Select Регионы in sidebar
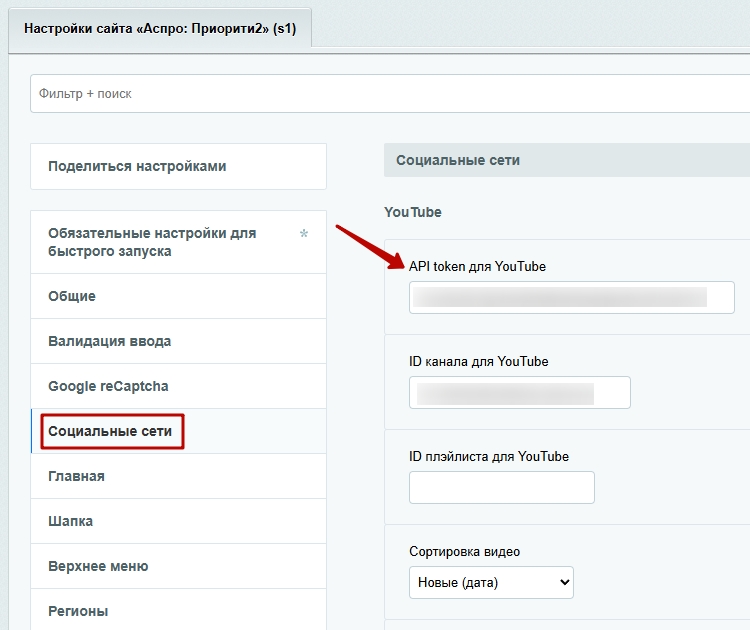This screenshot has height=630, width=750. 178,610
